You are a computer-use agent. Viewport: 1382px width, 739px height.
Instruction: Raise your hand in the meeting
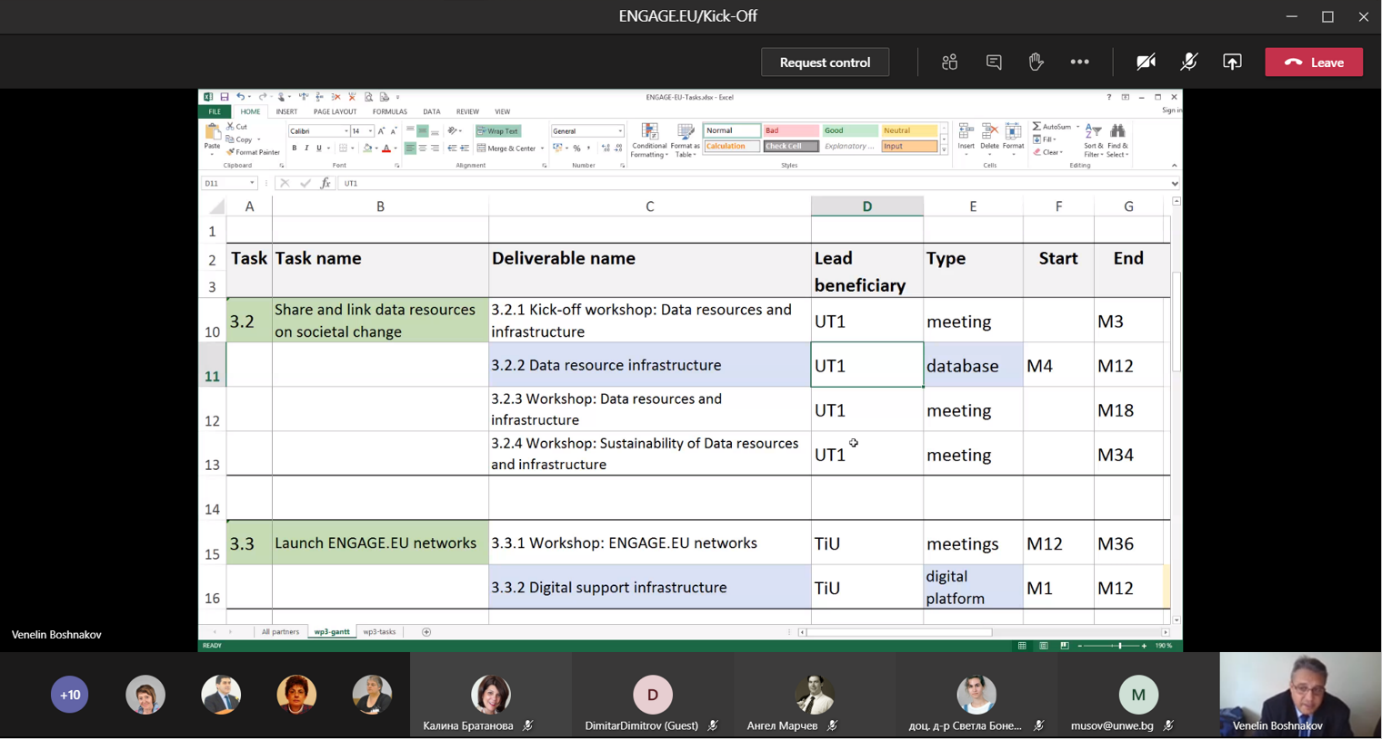tap(1036, 62)
